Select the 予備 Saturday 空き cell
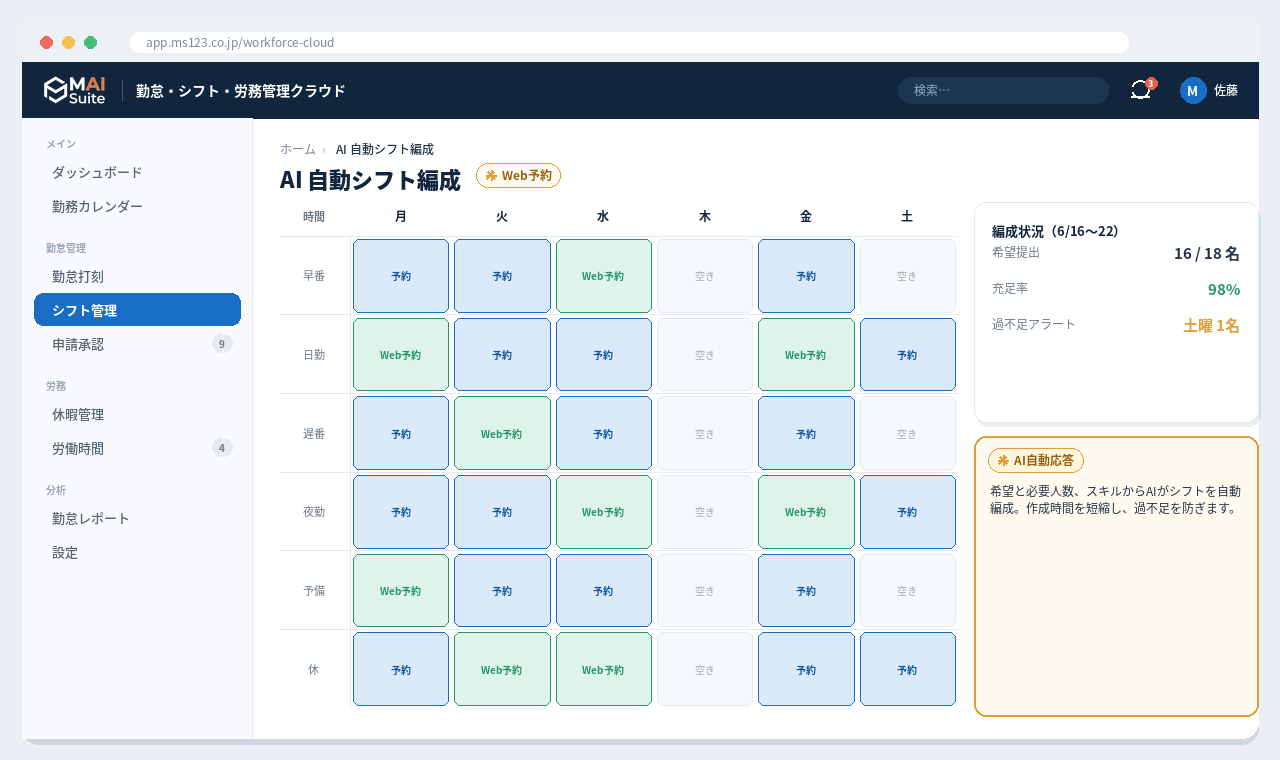The width and height of the screenshot is (1280, 760). [907, 591]
